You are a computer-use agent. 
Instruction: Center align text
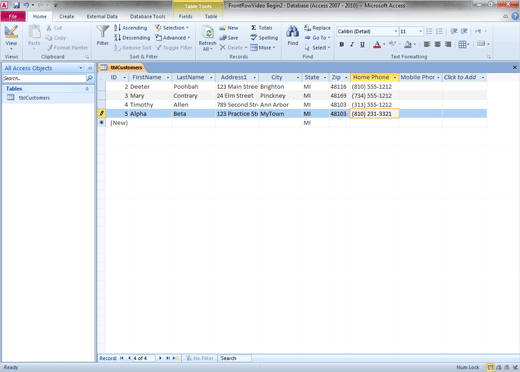(x=438, y=44)
